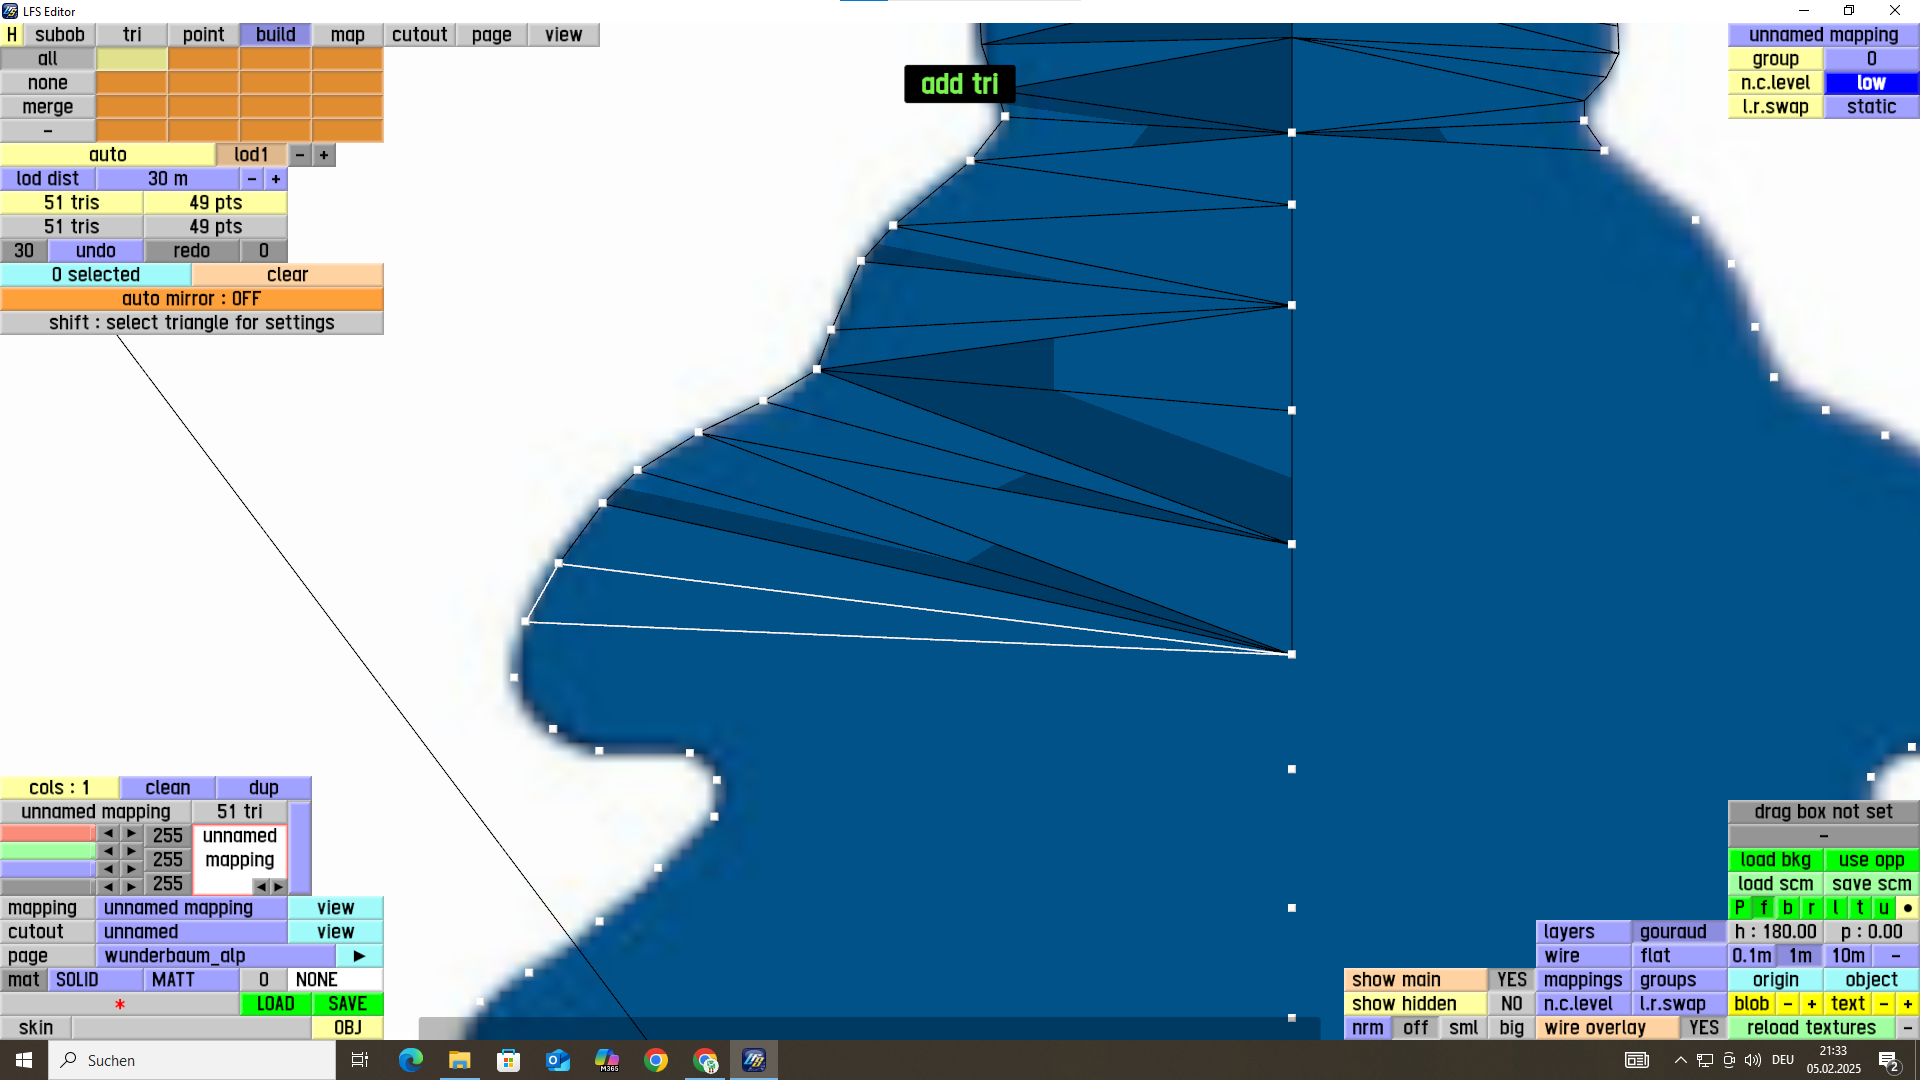Image resolution: width=1920 pixels, height=1080 pixels.
Task: Select the front view f button
Action: (1763, 908)
